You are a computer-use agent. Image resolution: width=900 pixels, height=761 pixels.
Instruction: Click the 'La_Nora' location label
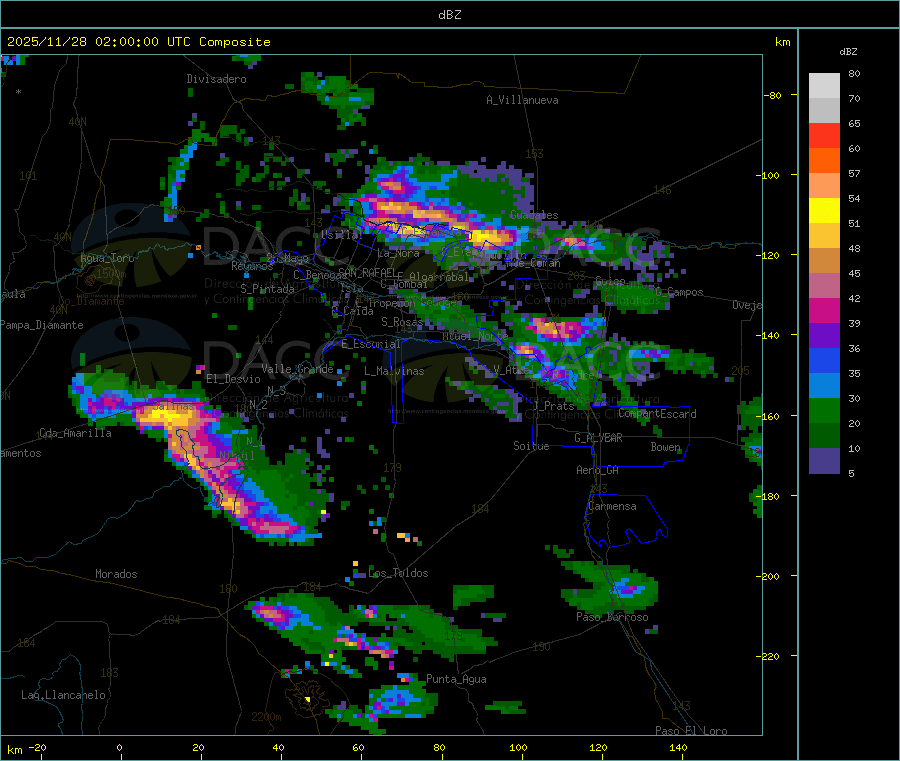(398, 253)
